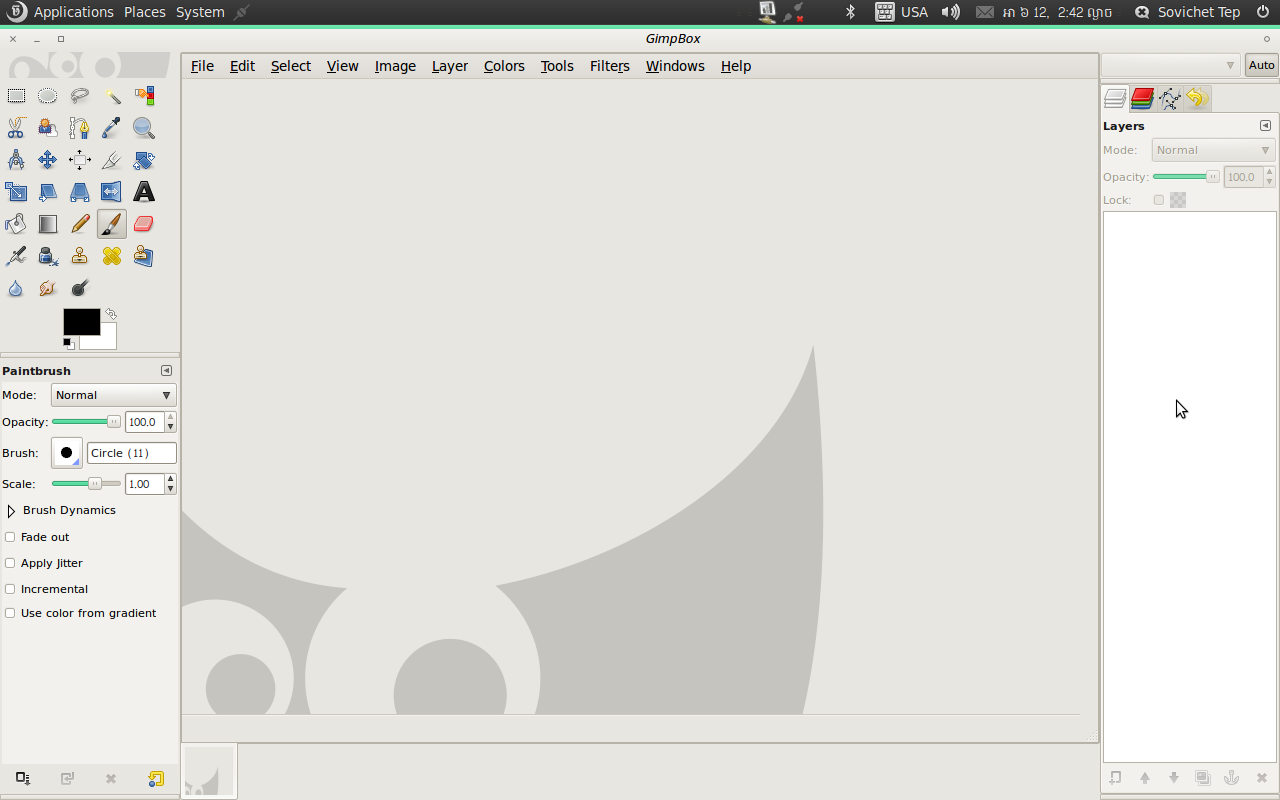Click the Circle (11) brush name field
This screenshot has height=800, width=1280.
pyautogui.click(x=131, y=453)
